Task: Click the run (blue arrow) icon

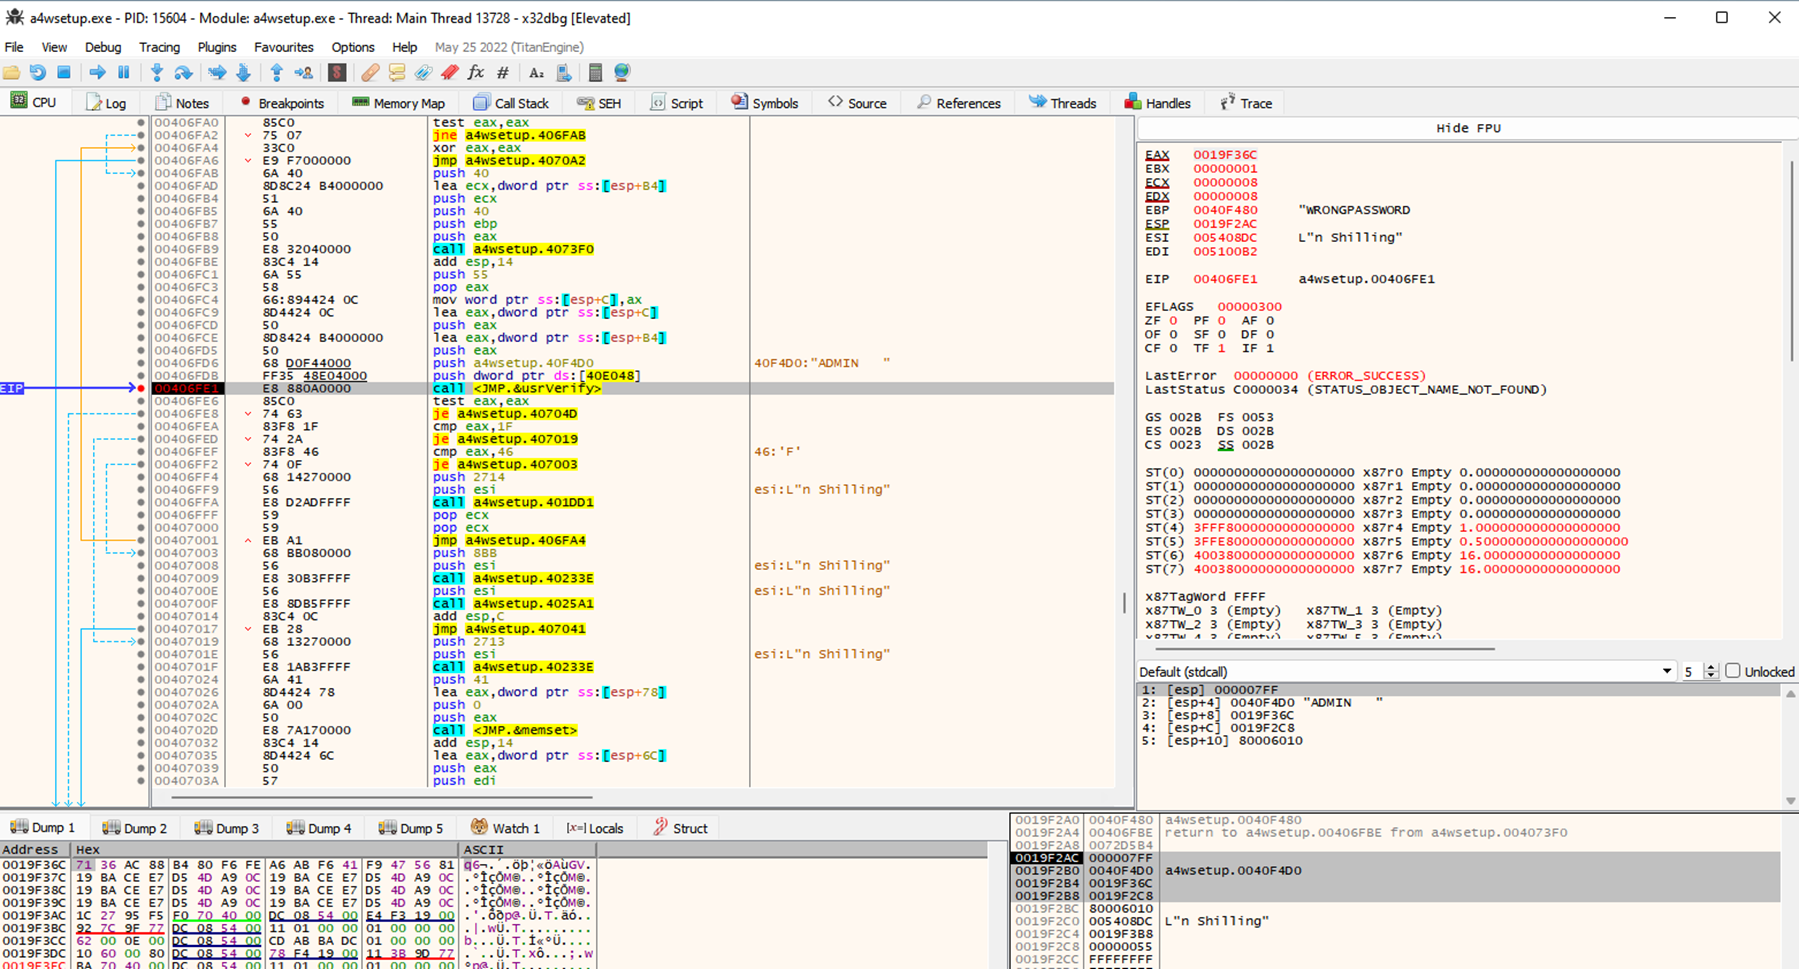Action: [97, 72]
